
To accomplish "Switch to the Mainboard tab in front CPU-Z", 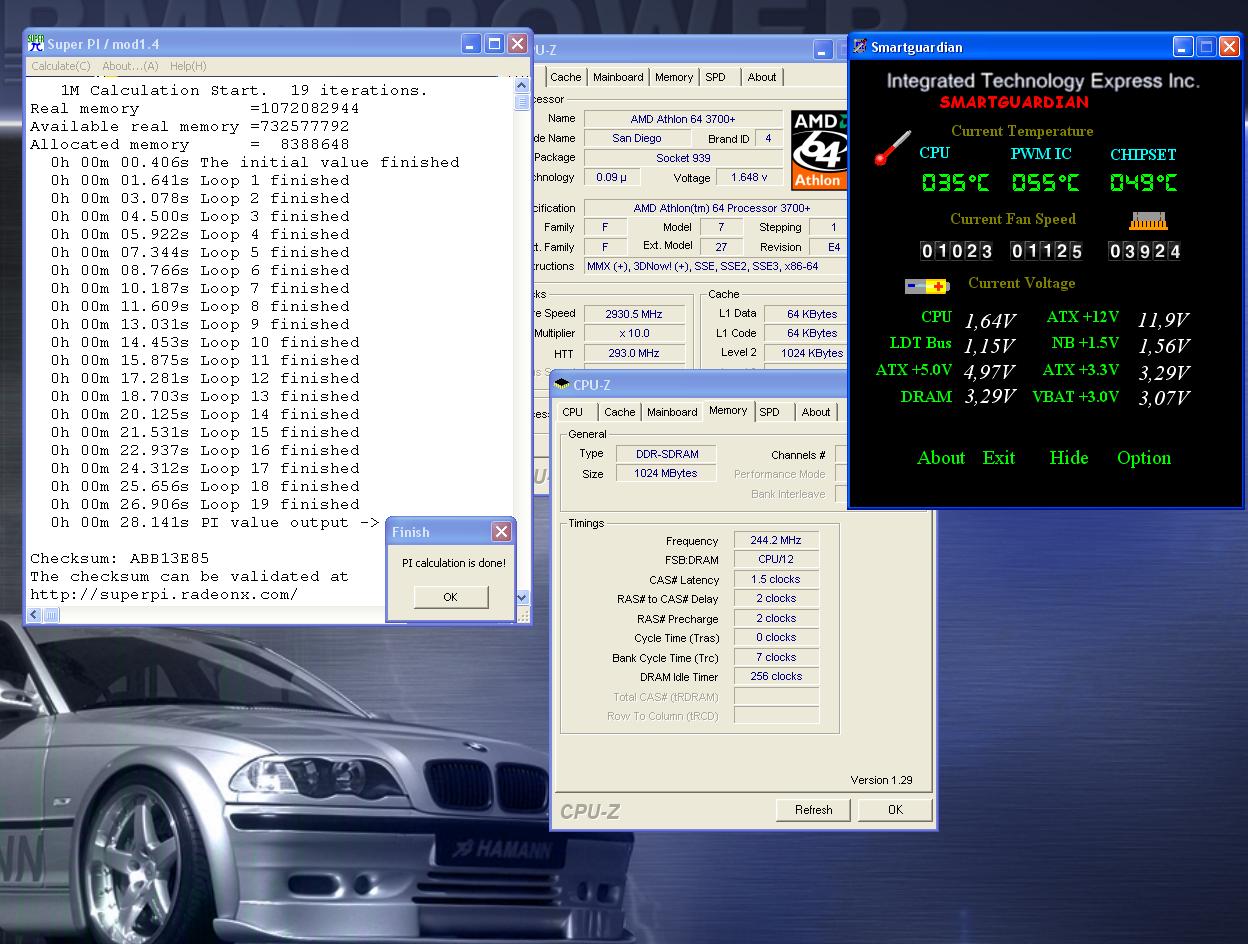I will [672, 412].
